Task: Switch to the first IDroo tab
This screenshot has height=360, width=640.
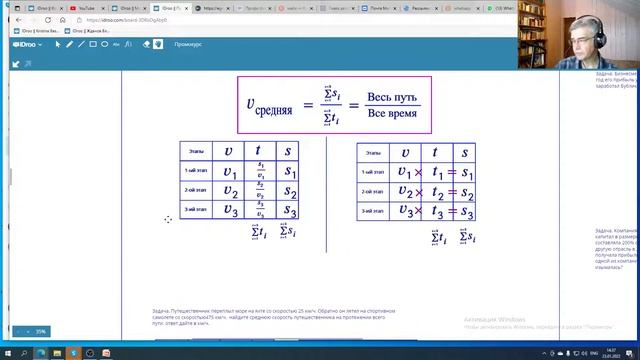Action: point(45,8)
